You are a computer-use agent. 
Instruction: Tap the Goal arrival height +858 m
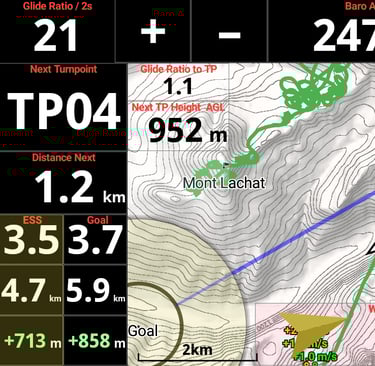tap(95, 341)
